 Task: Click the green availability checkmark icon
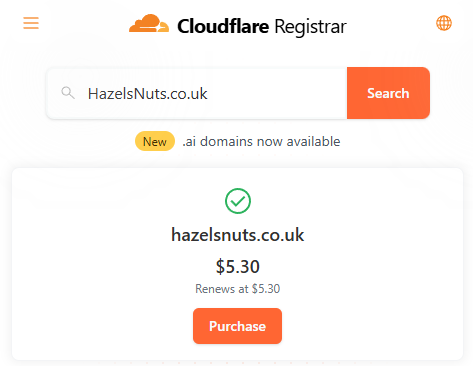(x=238, y=201)
